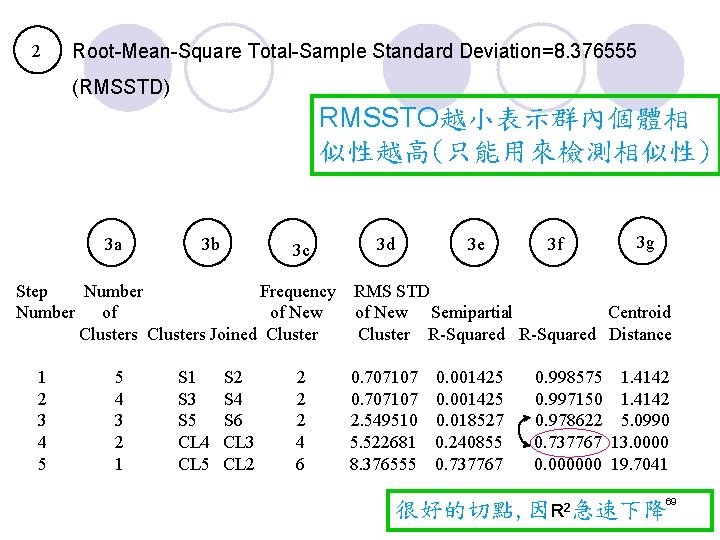Click the cluster name "S5"
720x540 pixels.
coord(187,420)
